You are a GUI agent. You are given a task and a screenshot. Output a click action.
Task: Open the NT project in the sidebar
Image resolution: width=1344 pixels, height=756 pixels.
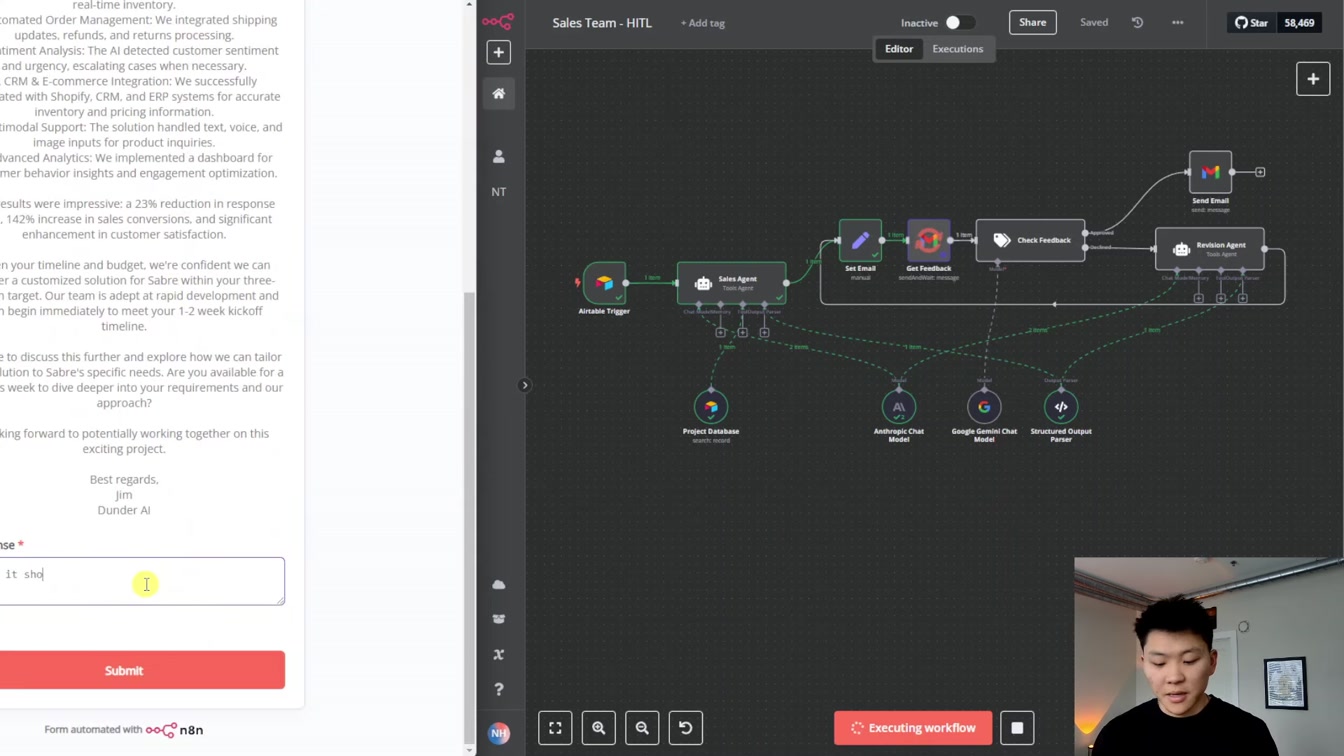(498, 192)
